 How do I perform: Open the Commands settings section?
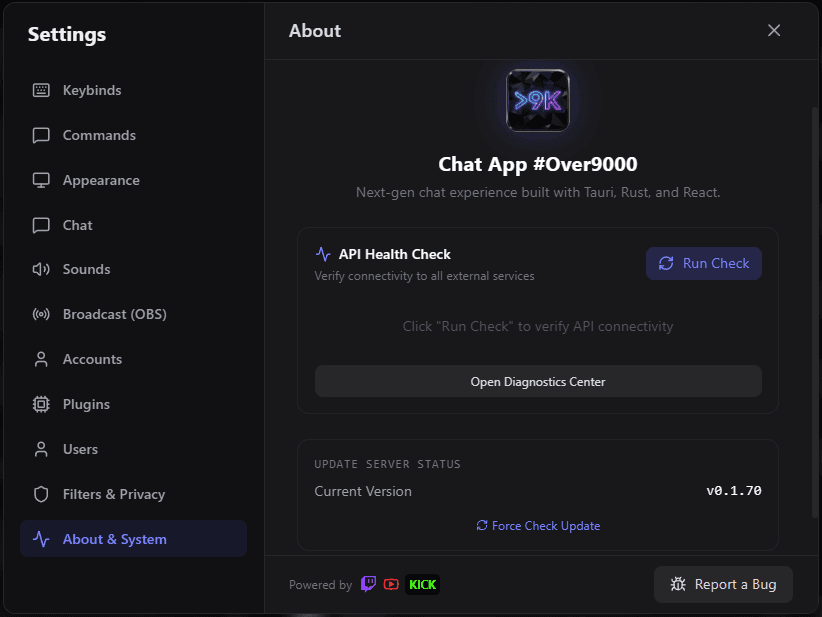(x=98, y=135)
